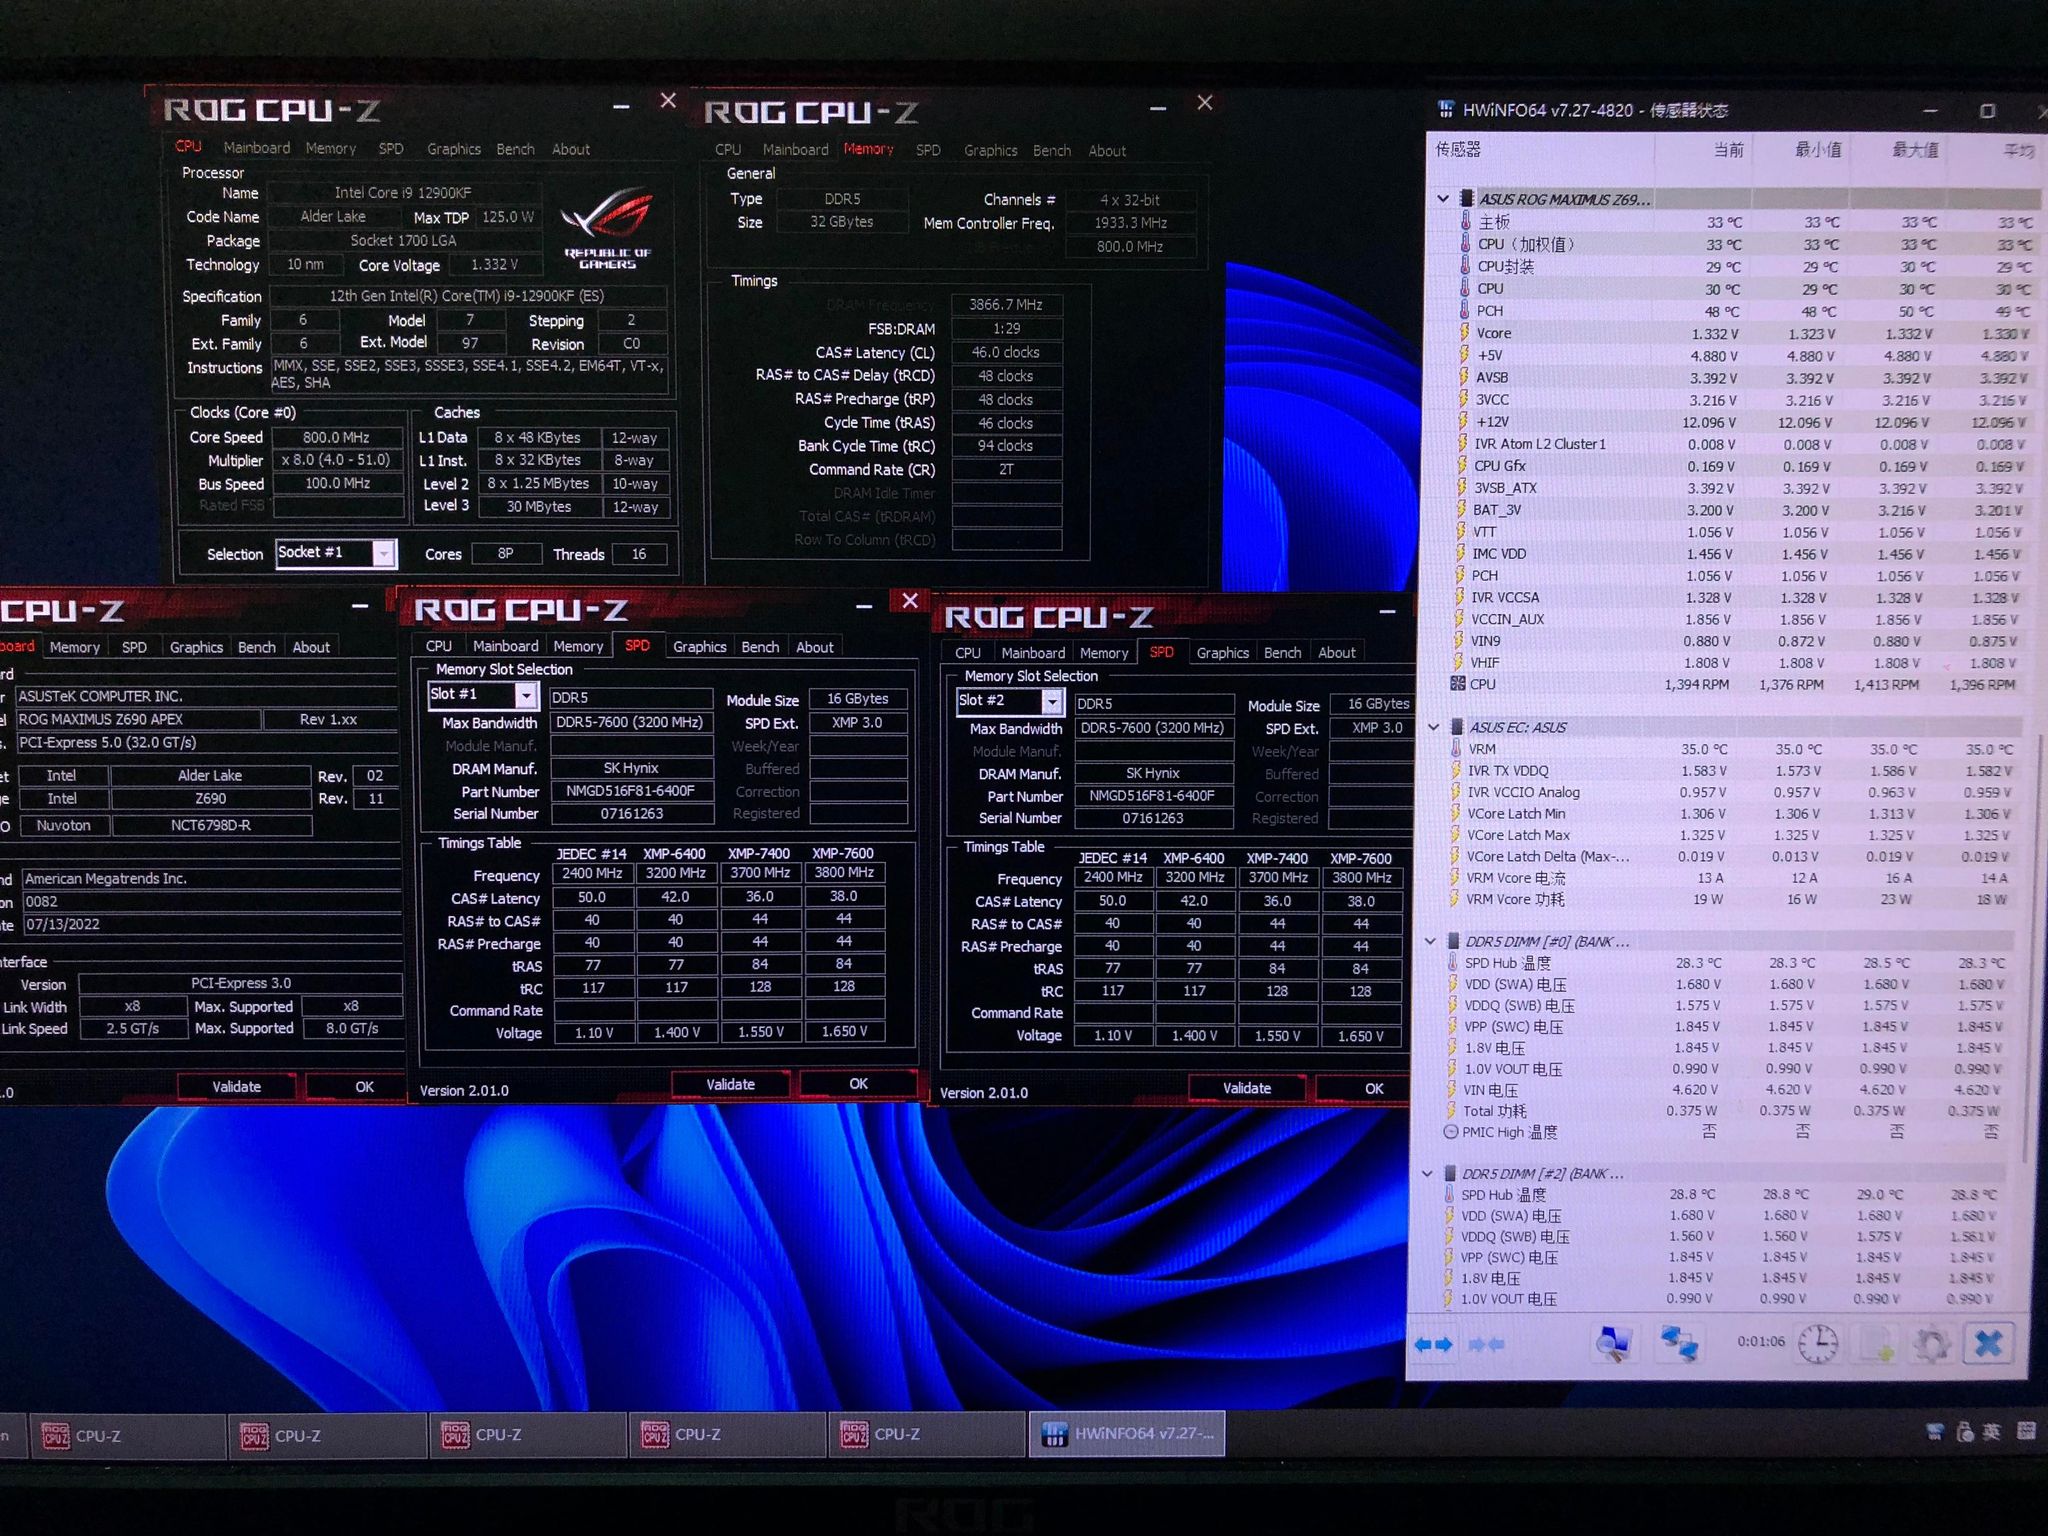Activate the HWiNFO64 v7.27 taskbar button
This screenshot has width=2048, height=1536.
coord(1126,1434)
